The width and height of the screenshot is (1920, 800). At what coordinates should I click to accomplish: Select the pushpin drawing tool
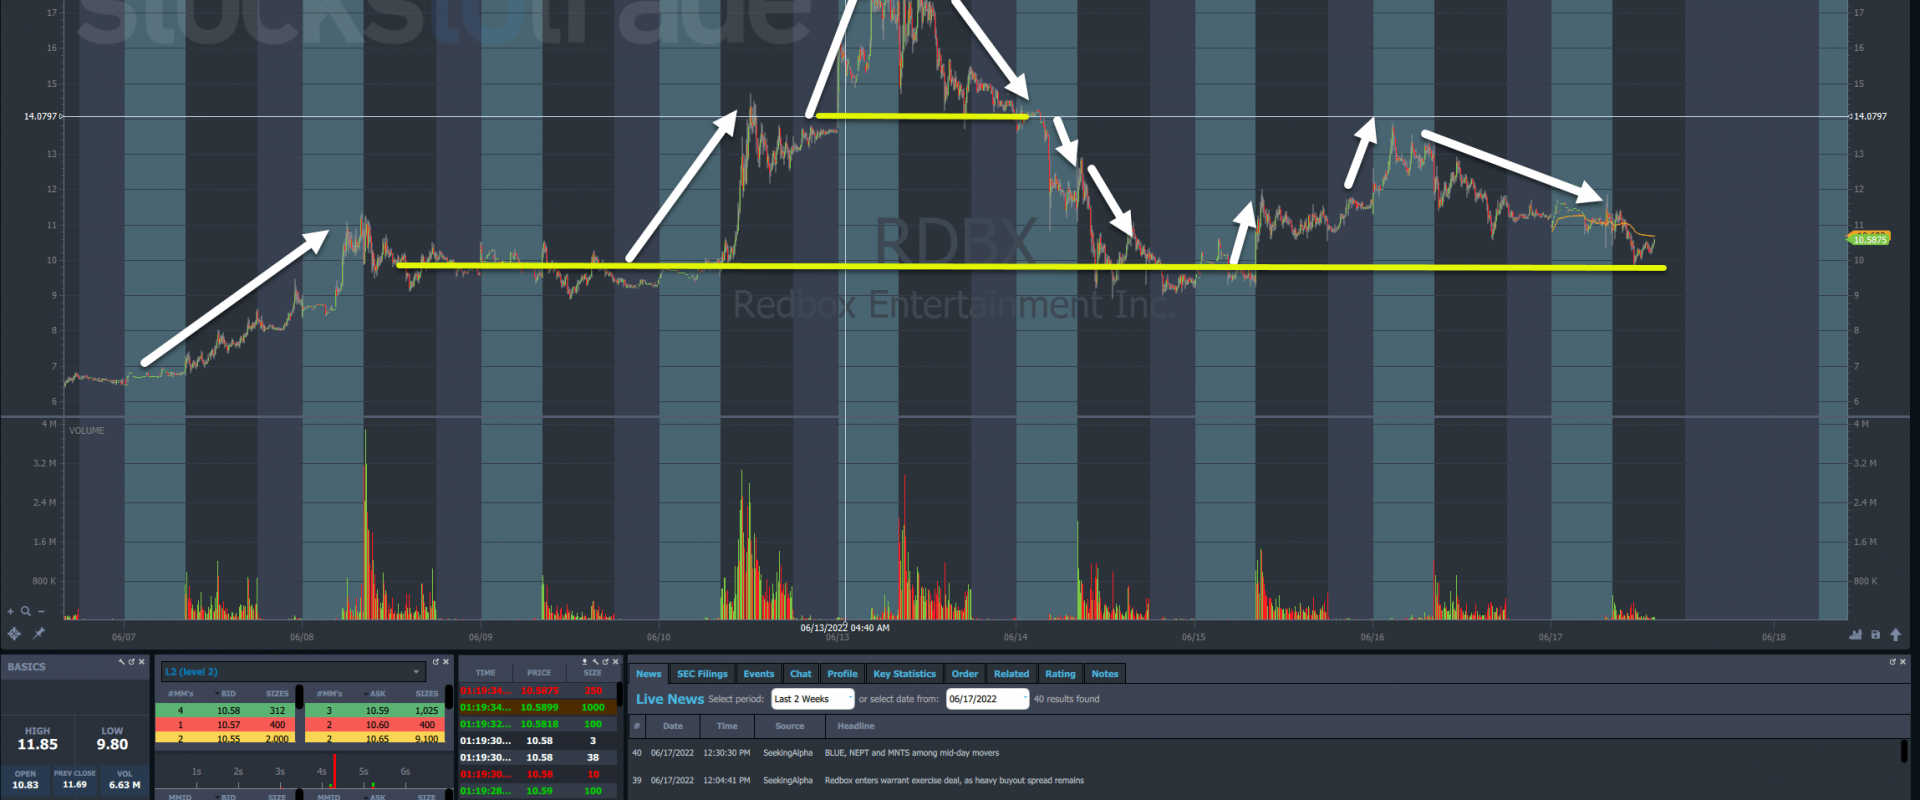(x=39, y=633)
